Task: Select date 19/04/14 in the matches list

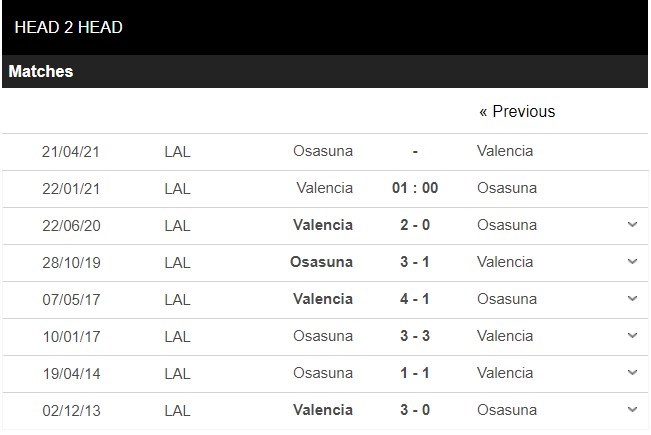Action: 71,374
